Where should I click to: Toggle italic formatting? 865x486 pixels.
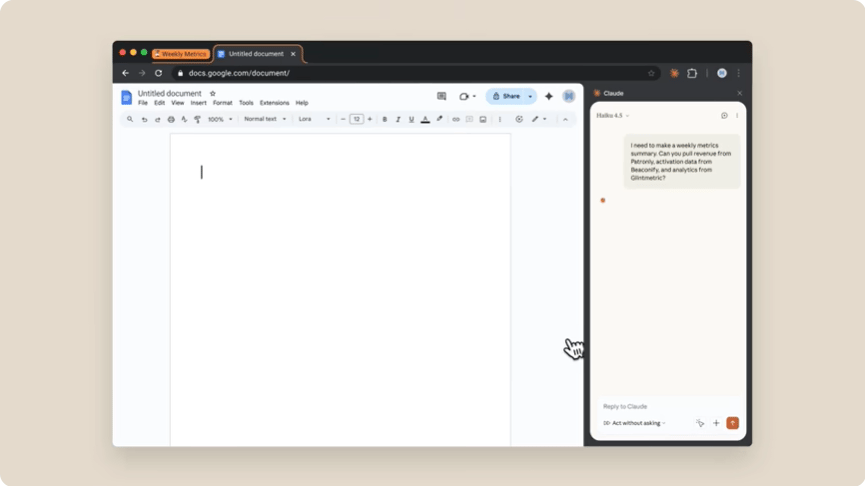coord(398,119)
